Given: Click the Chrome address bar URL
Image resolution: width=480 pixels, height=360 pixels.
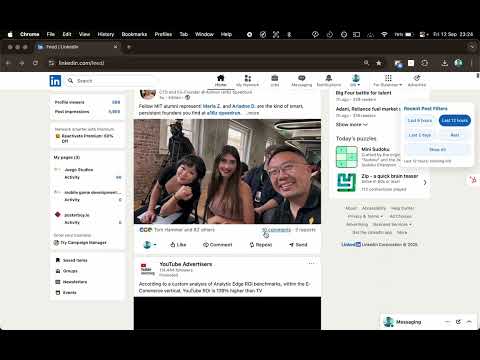Looking at the screenshot, I should (81, 63).
